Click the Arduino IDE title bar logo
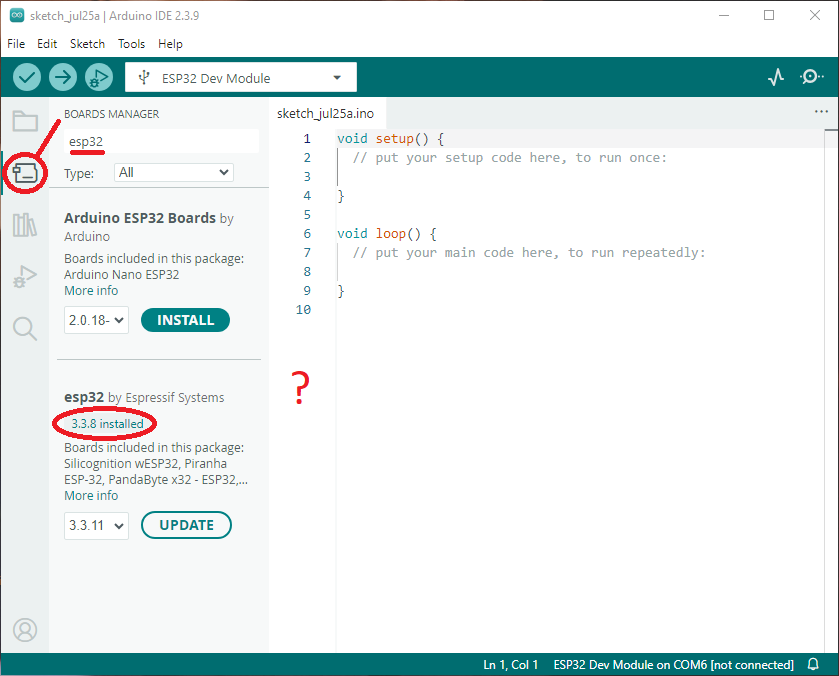This screenshot has width=839, height=676. (x=17, y=16)
